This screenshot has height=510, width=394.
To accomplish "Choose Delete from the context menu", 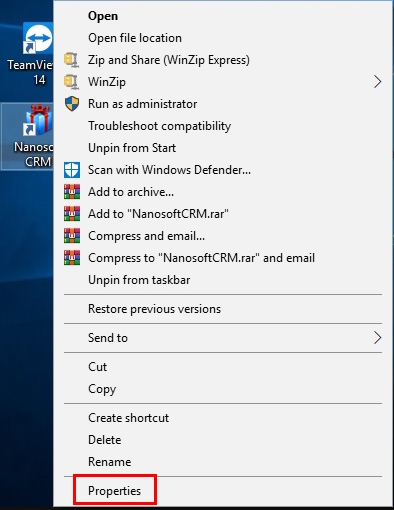I will point(104,440).
